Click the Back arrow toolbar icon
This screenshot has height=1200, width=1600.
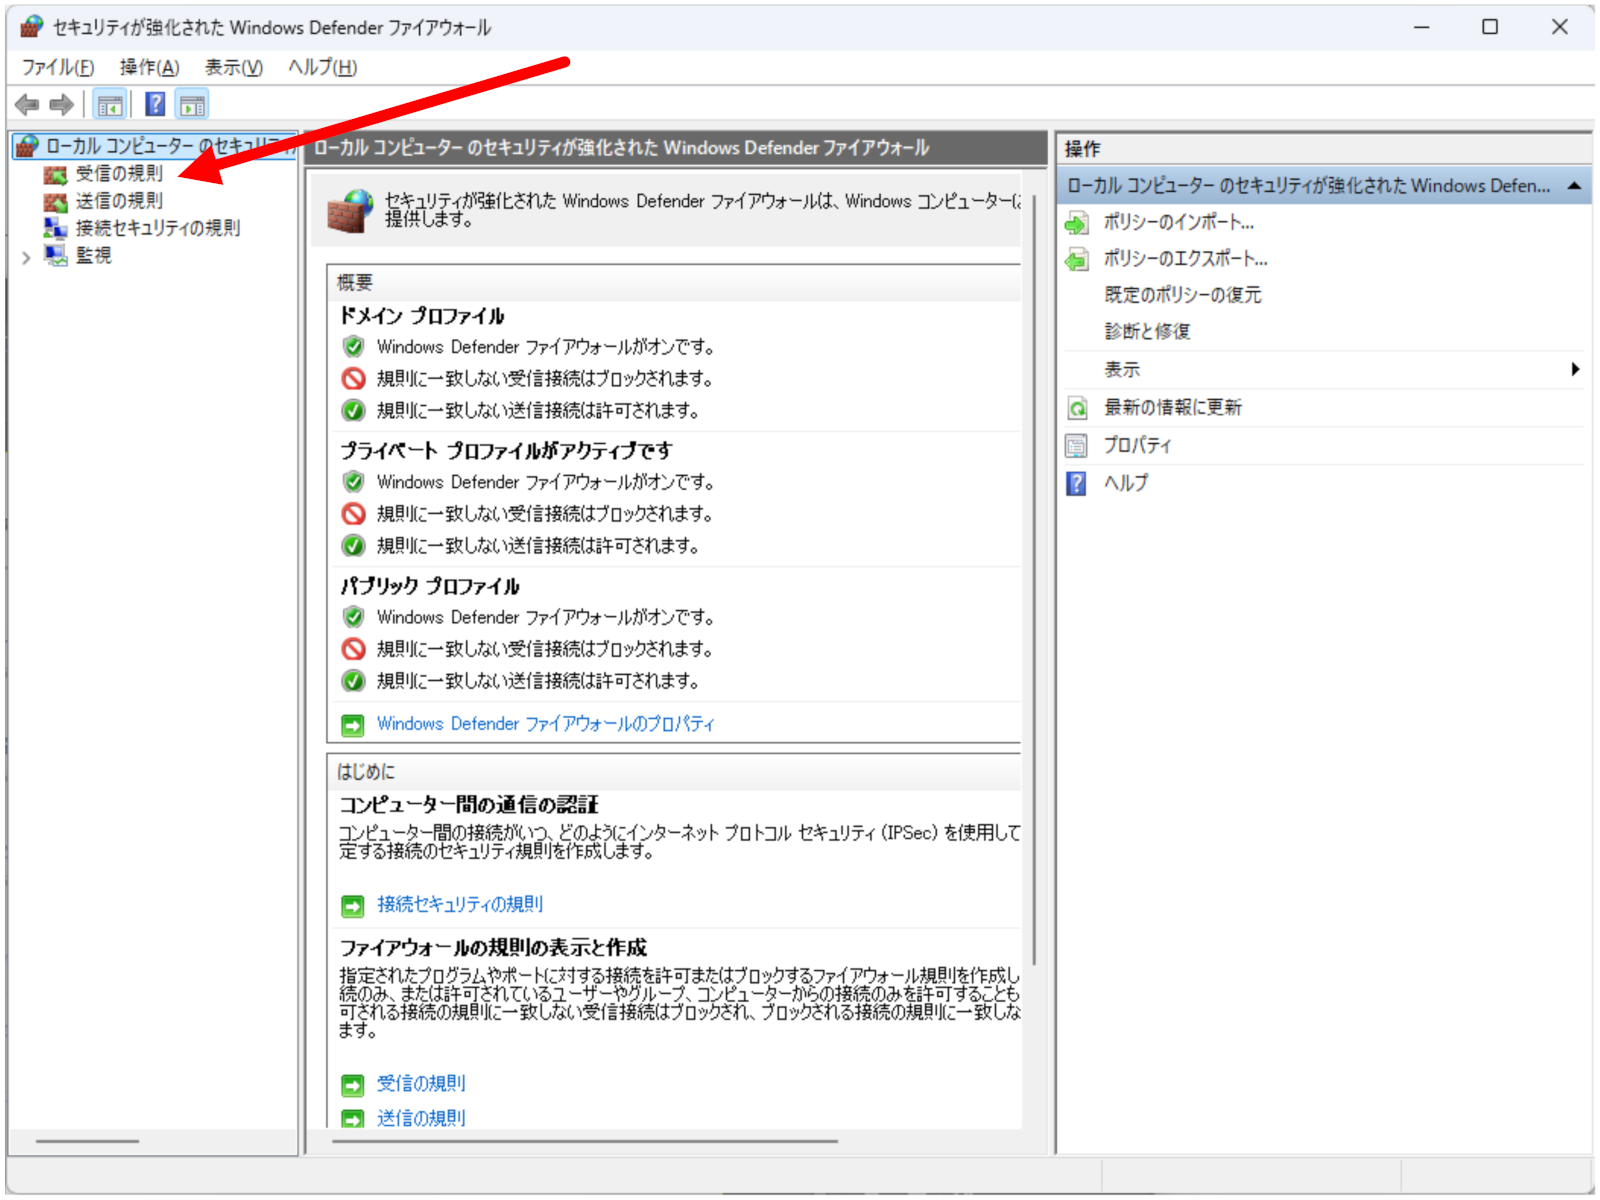pyautogui.click(x=27, y=104)
